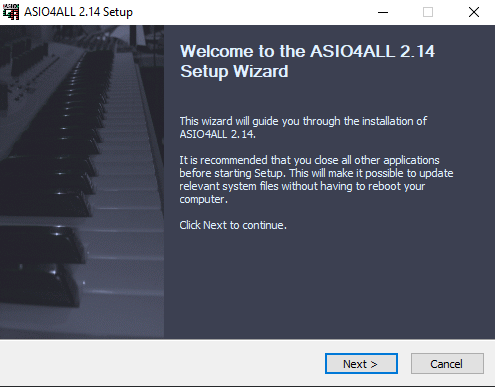Close the setup window with X
Image resolution: width=495 pixels, height=387 pixels.
pos(474,12)
